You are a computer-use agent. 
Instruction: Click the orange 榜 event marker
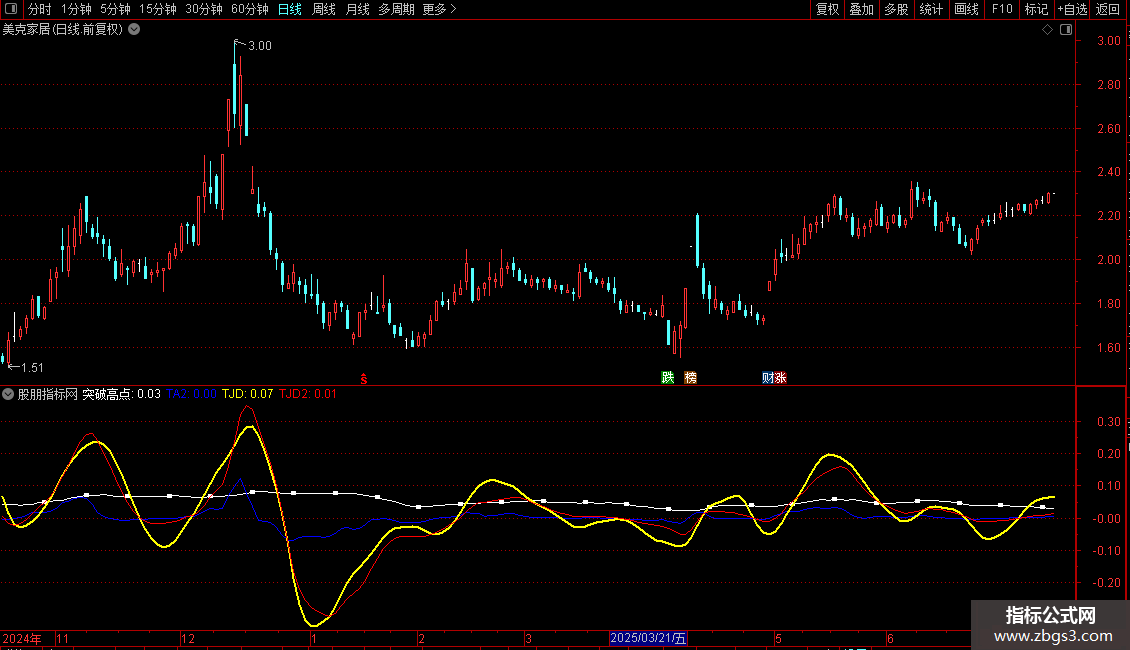point(690,378)
